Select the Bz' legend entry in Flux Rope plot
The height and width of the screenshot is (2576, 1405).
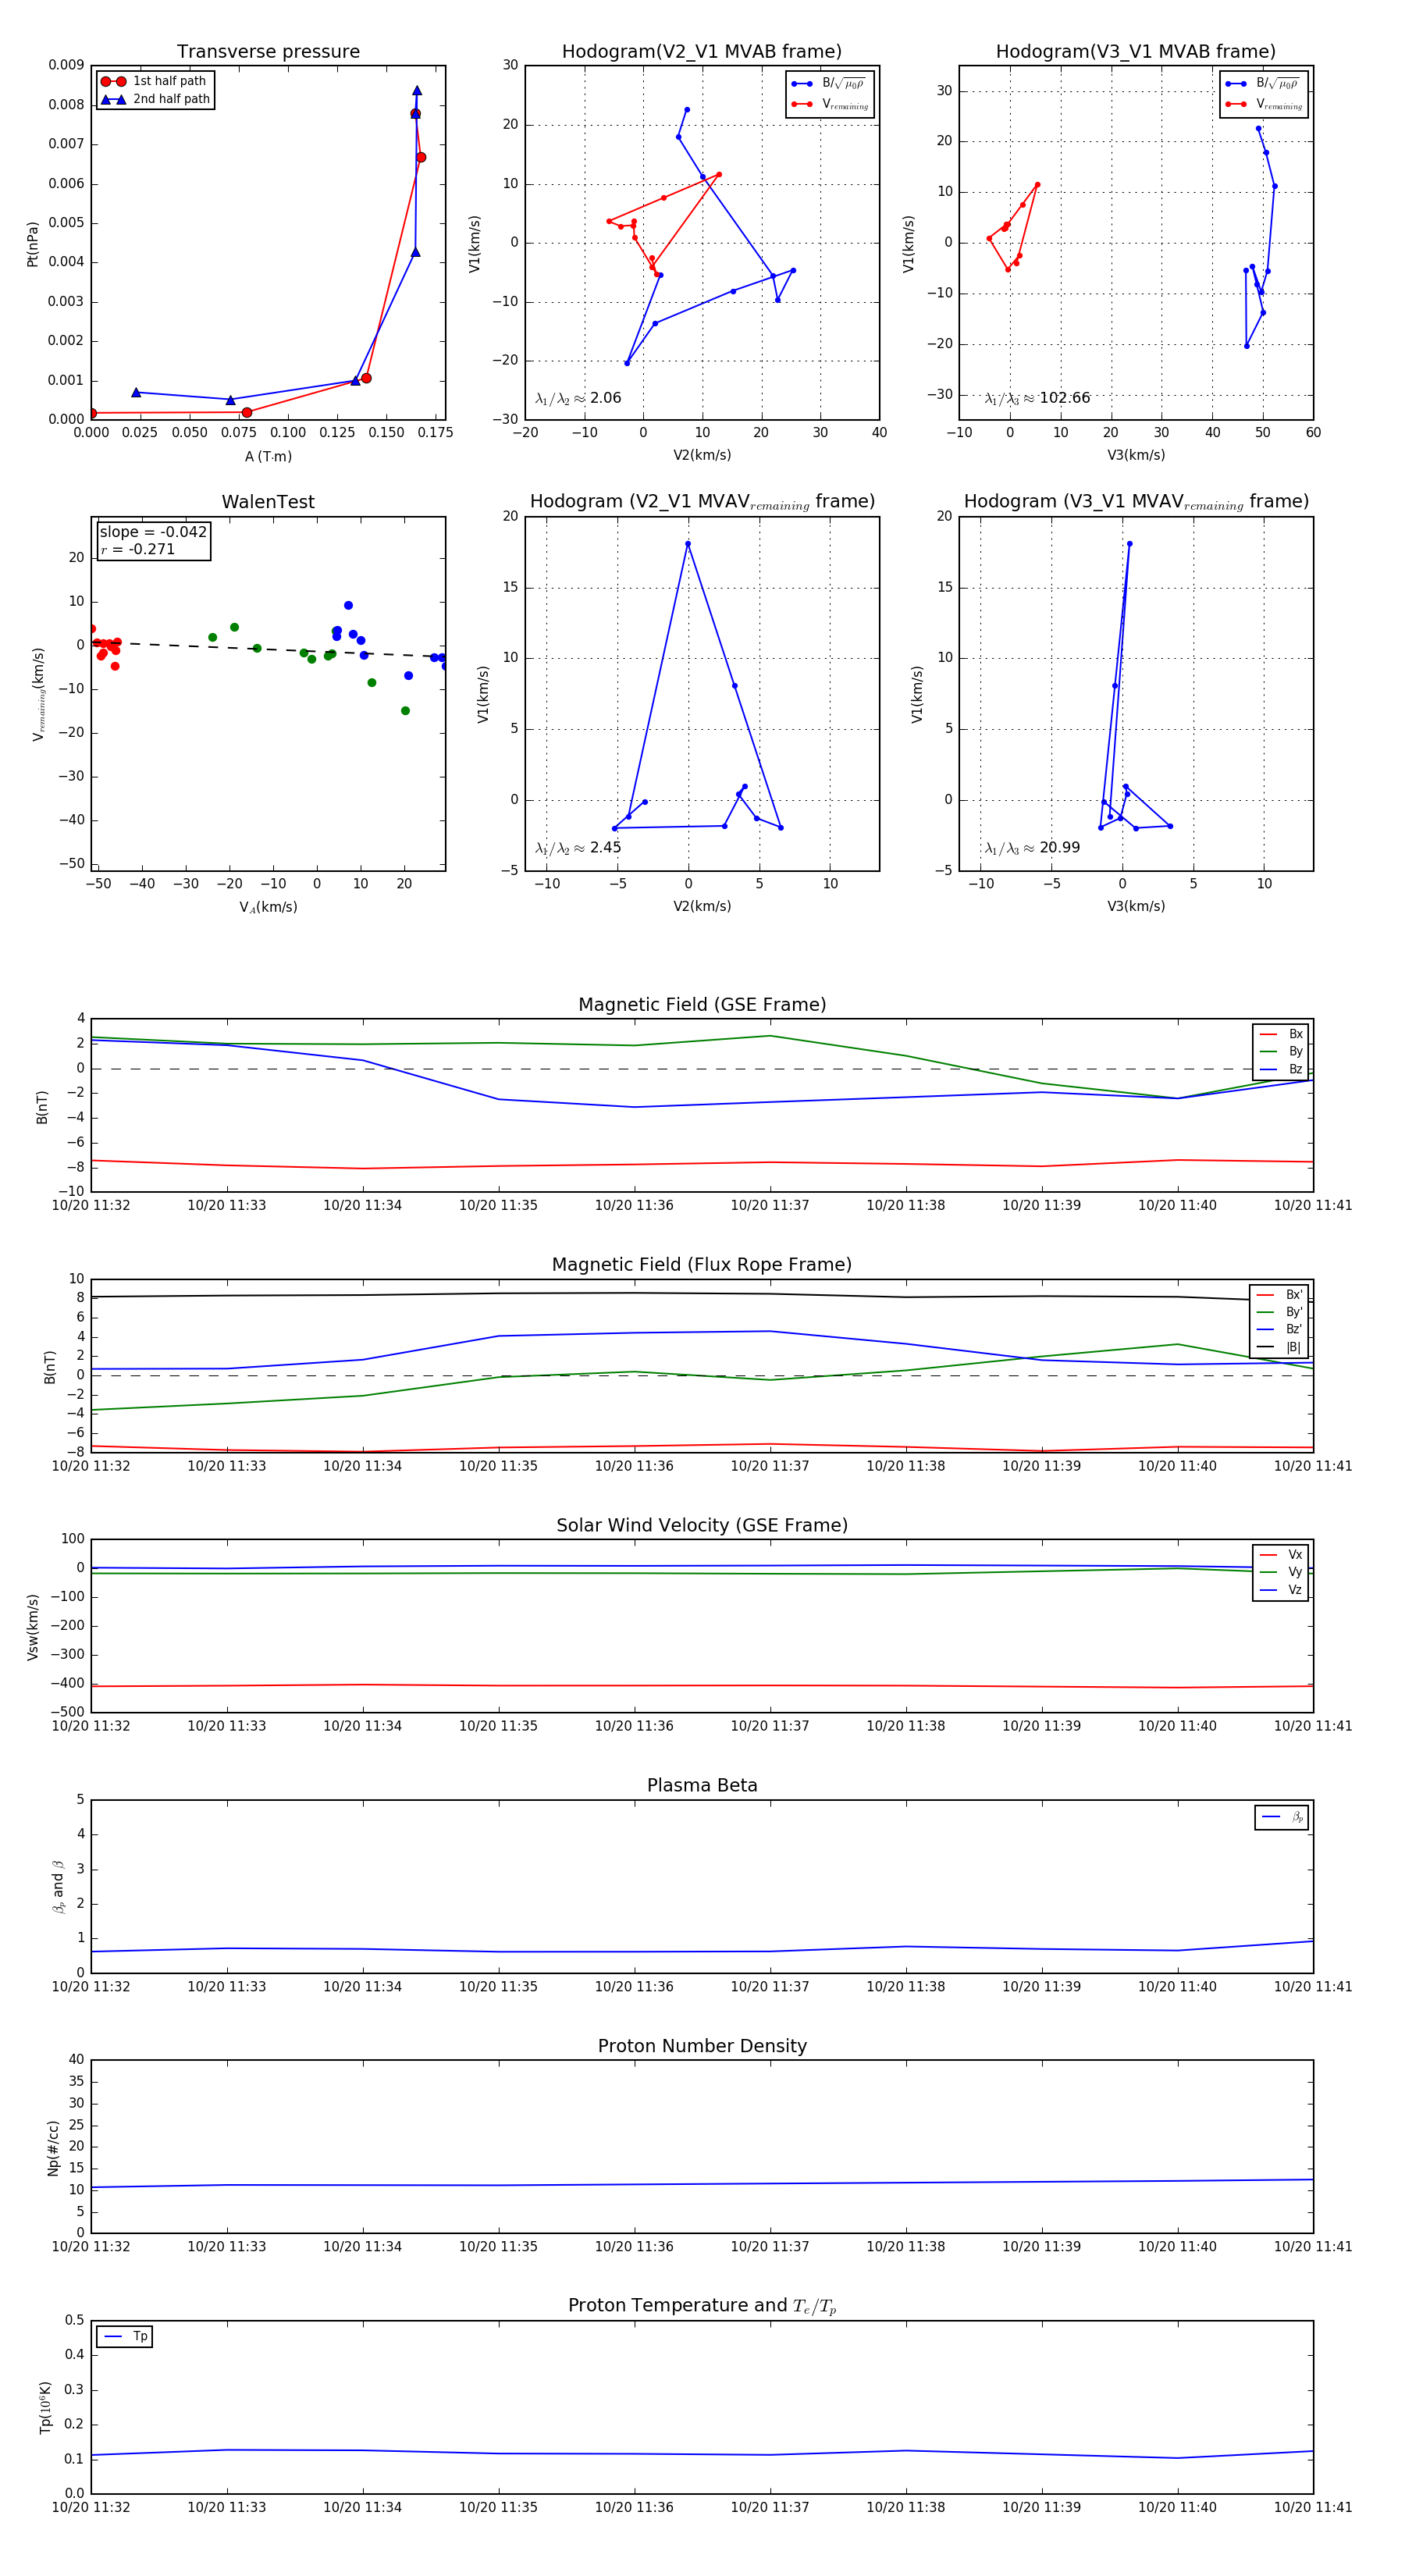[1279, 1329]
